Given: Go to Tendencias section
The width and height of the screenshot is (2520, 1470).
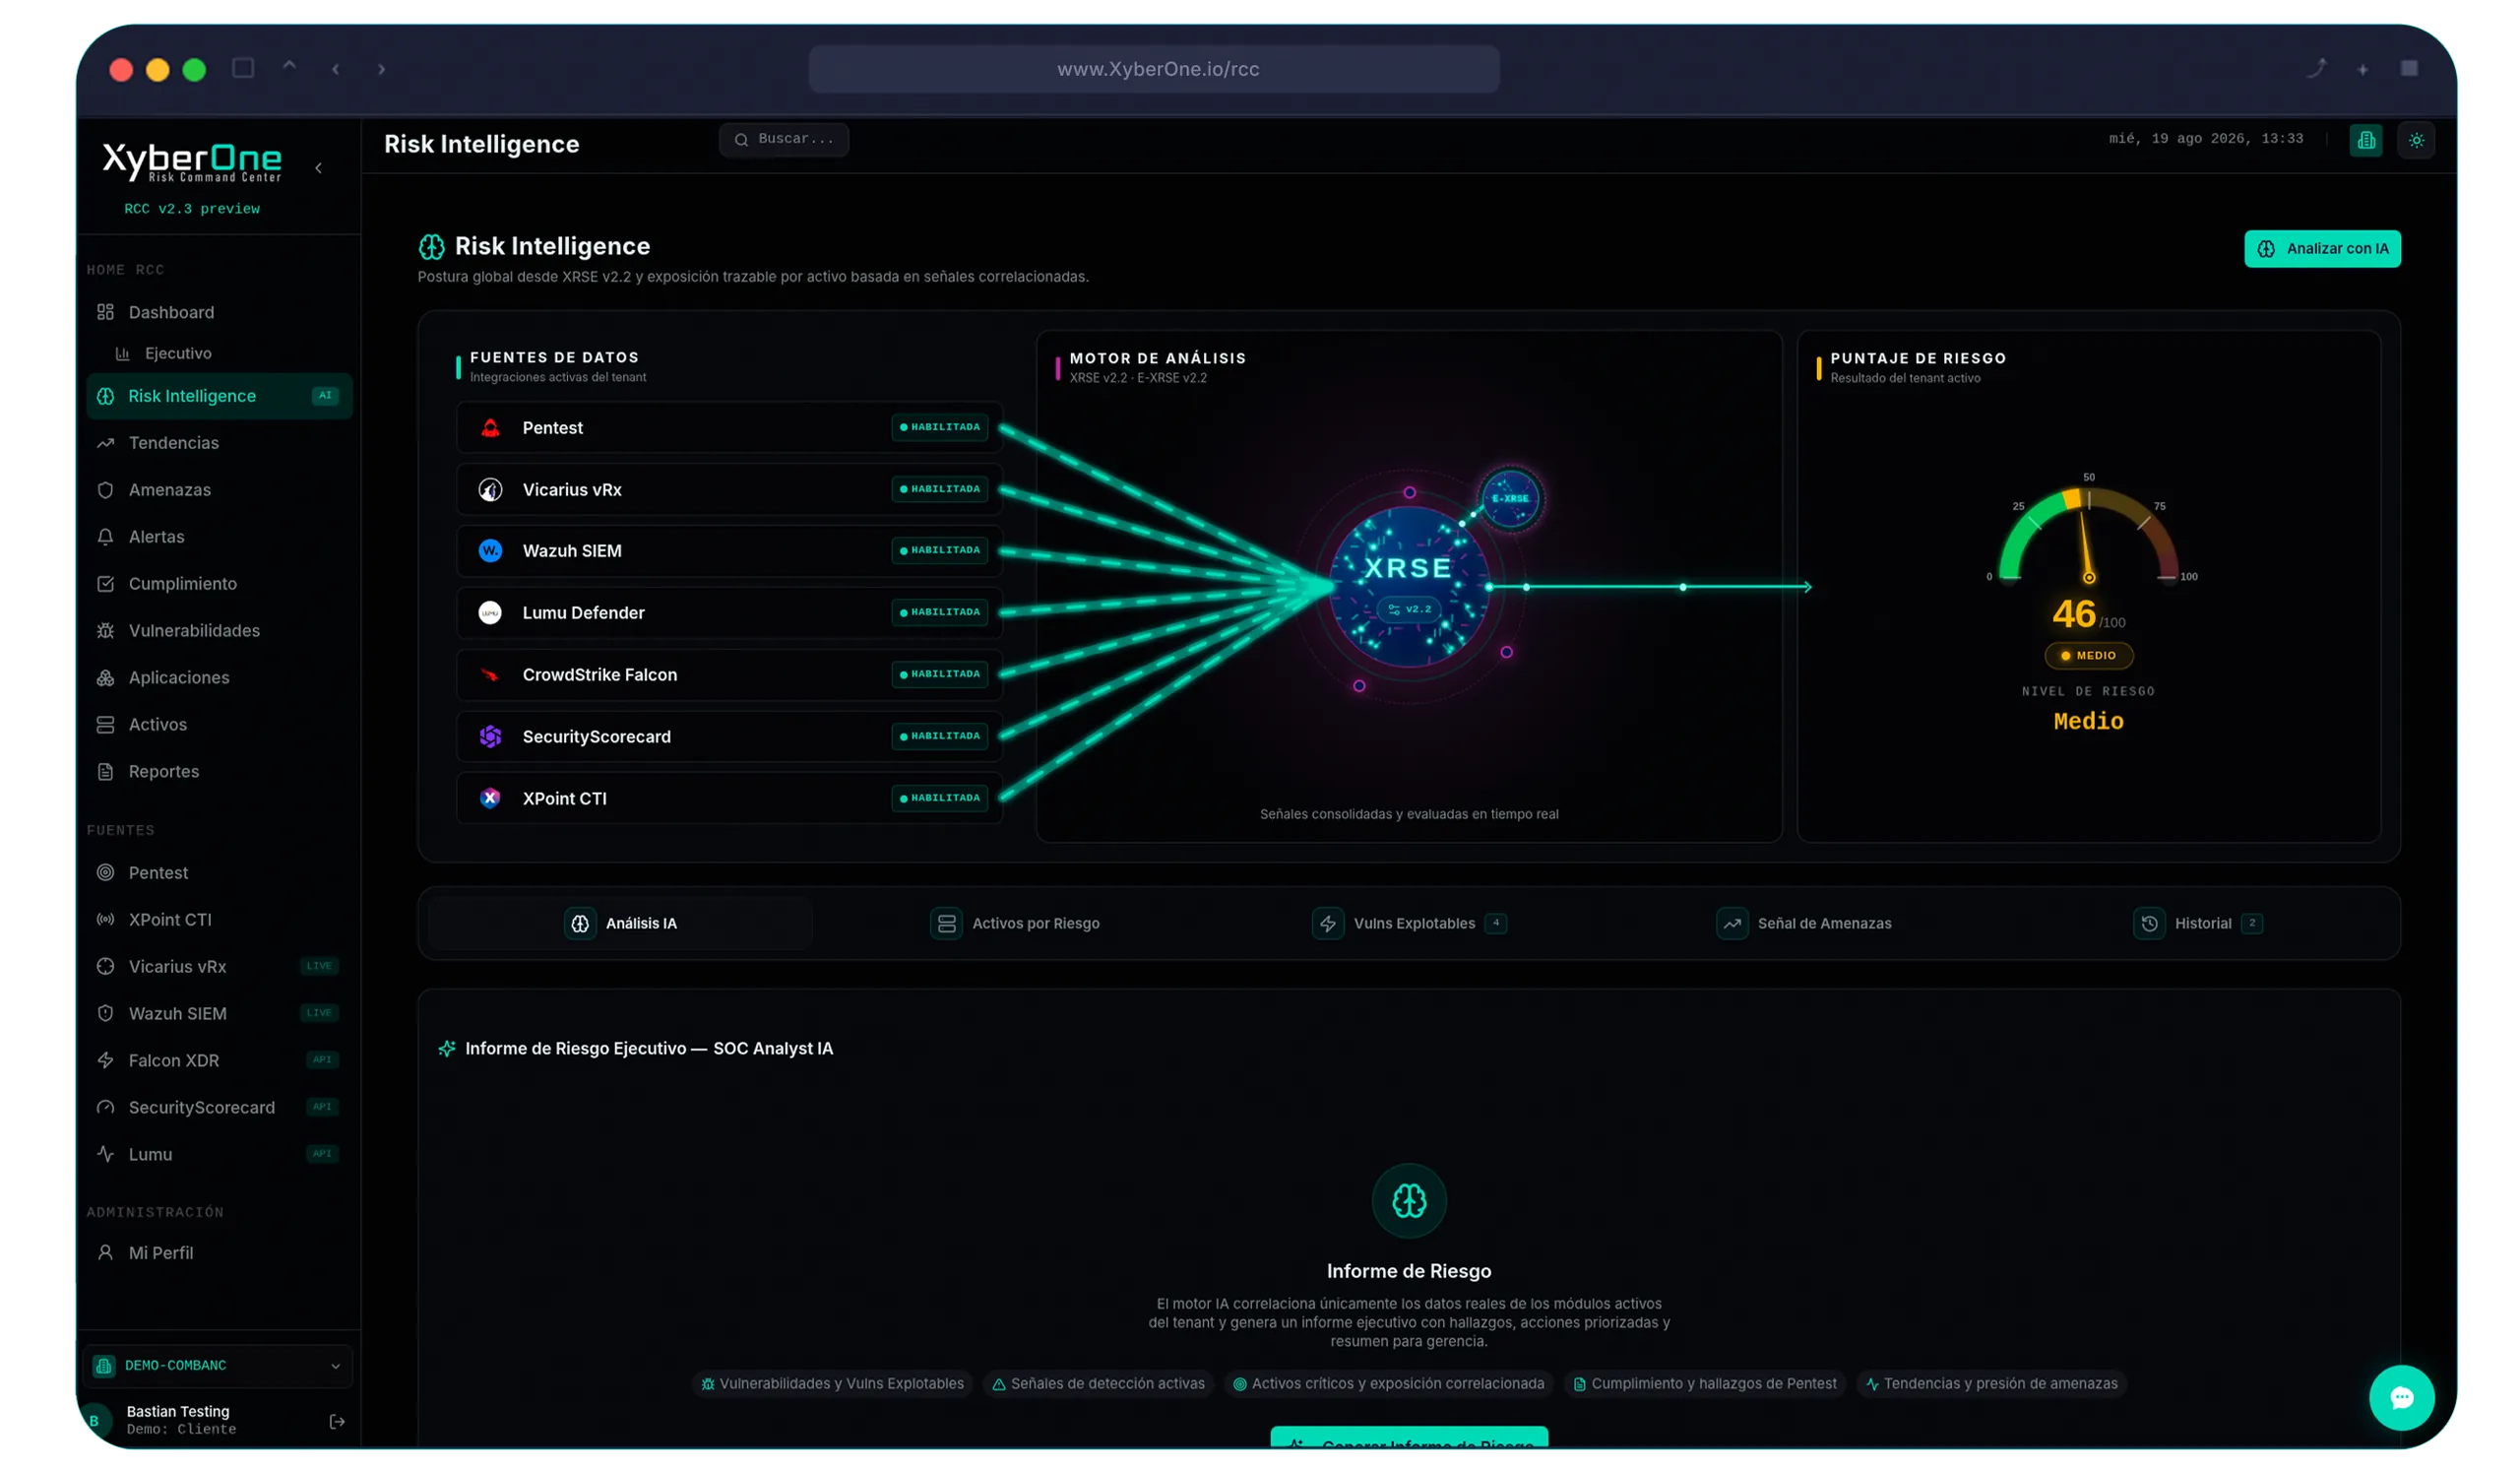Looking at the screenshot, I should point(220,443).
